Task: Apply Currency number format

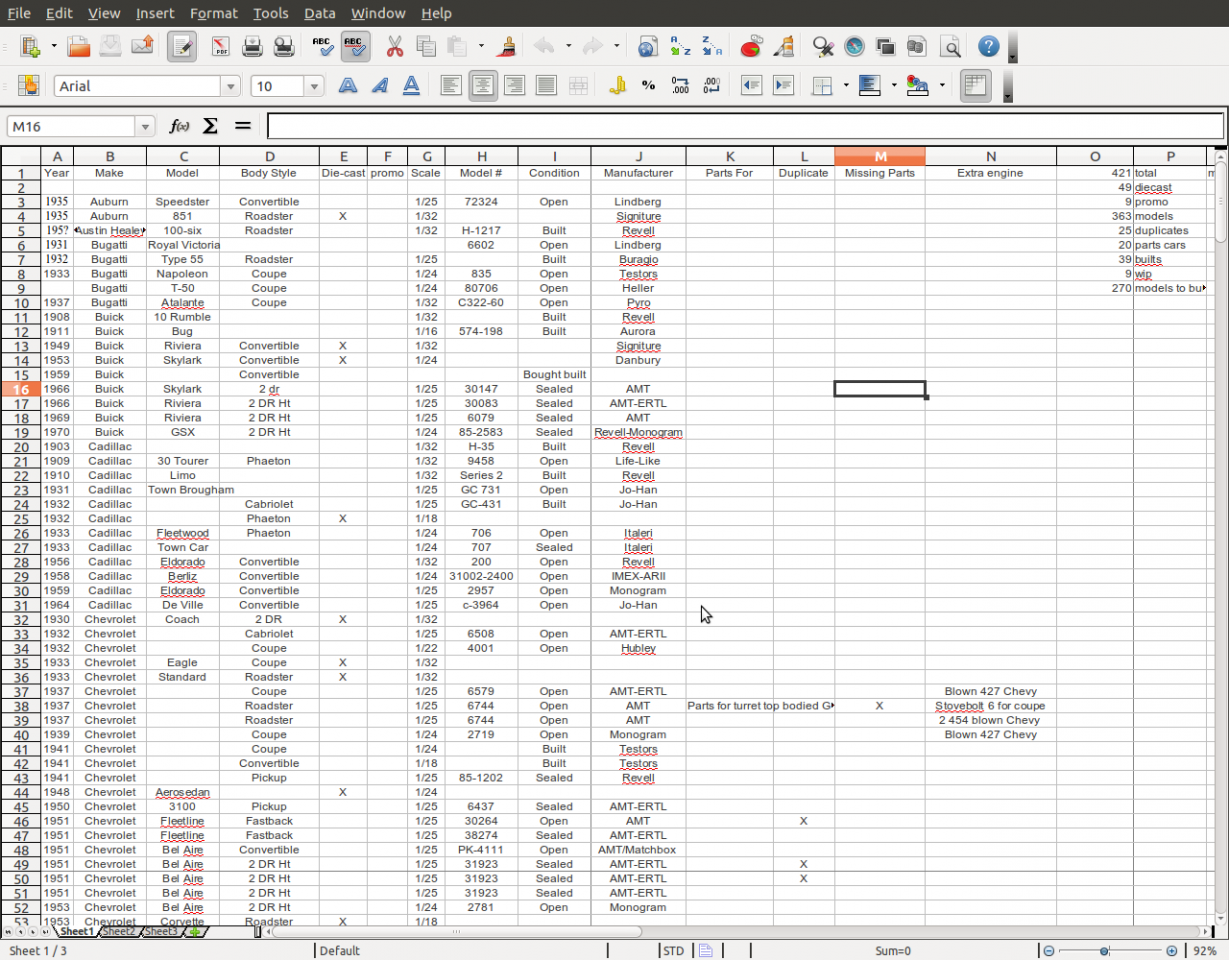Action: 617,86
